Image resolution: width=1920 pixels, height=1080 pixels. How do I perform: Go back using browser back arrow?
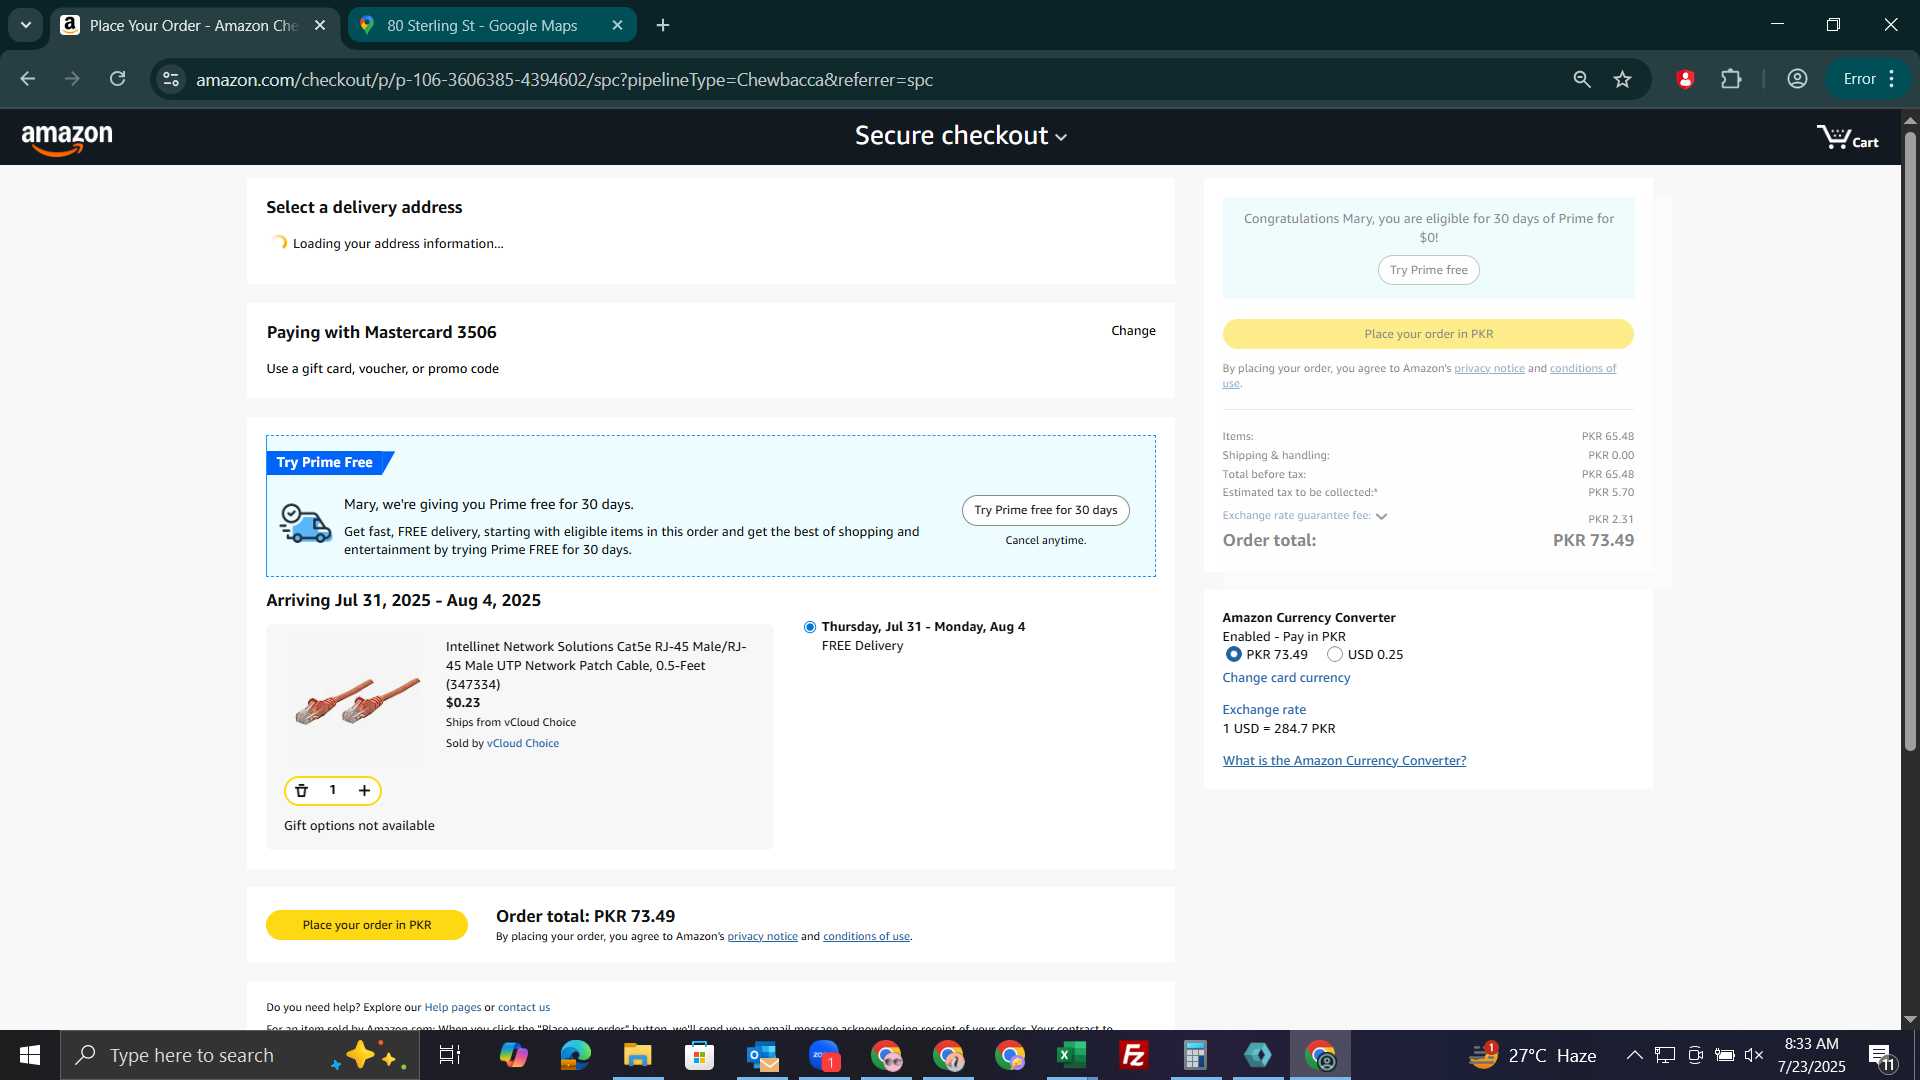(27, 79)
